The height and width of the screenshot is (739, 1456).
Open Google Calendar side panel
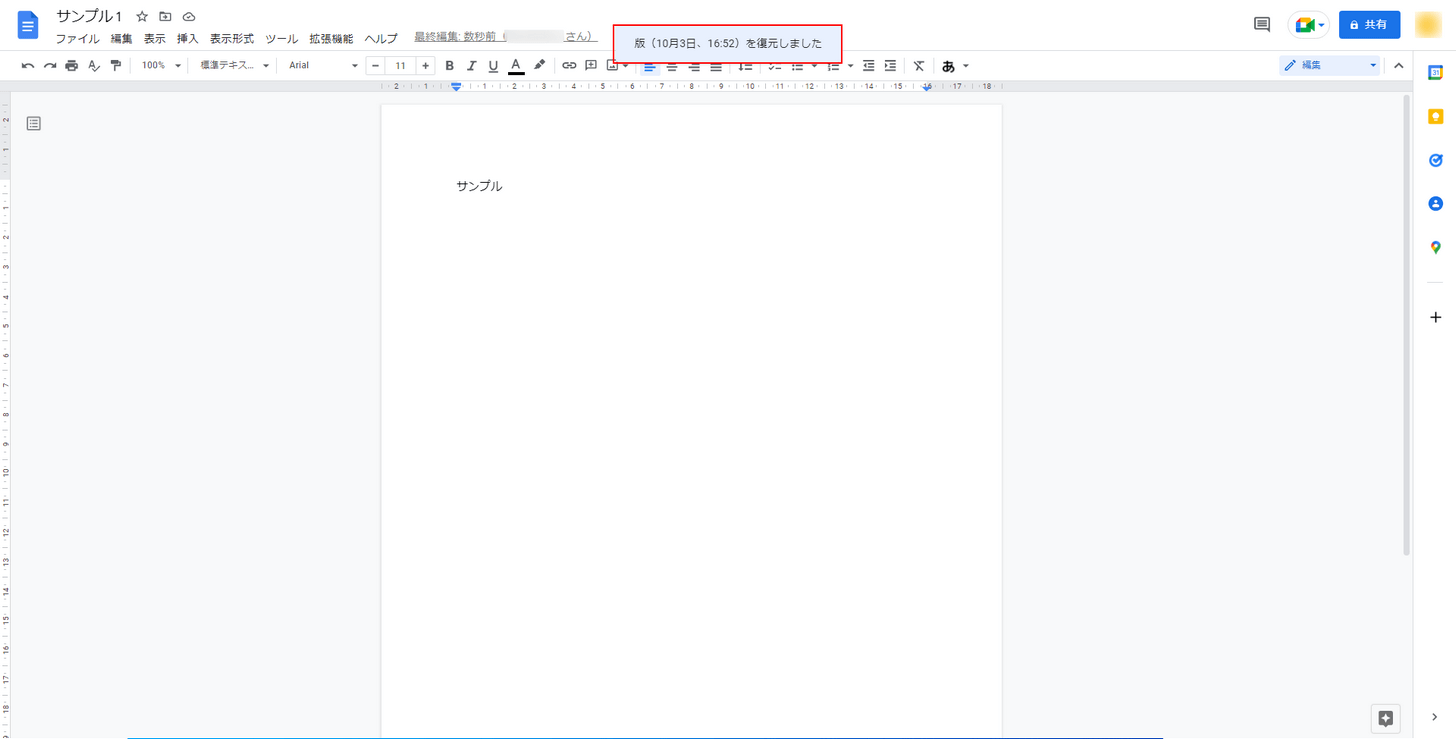click(x=1435, y=73)
